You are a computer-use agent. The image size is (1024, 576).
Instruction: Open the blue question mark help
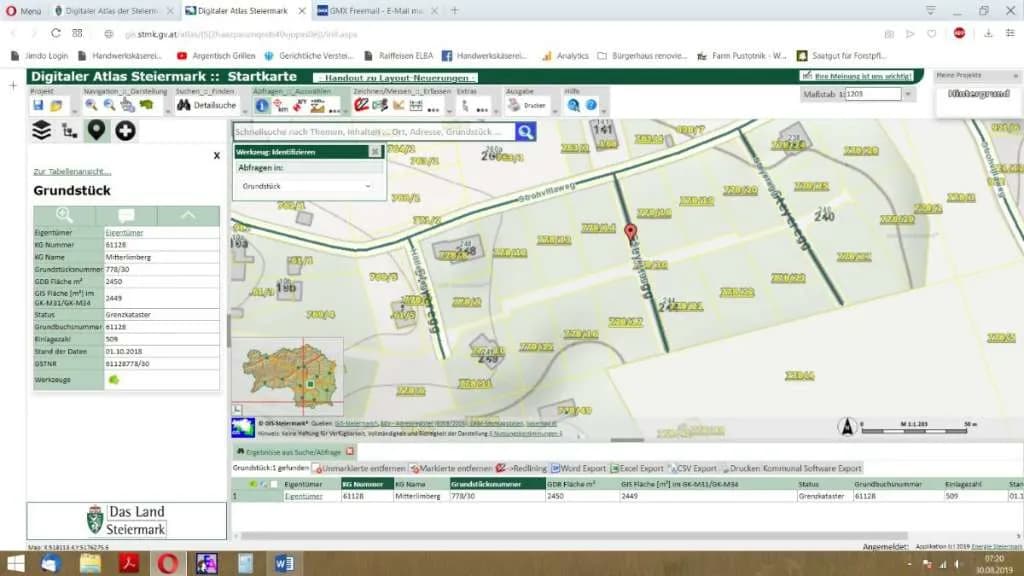(590, 104)
